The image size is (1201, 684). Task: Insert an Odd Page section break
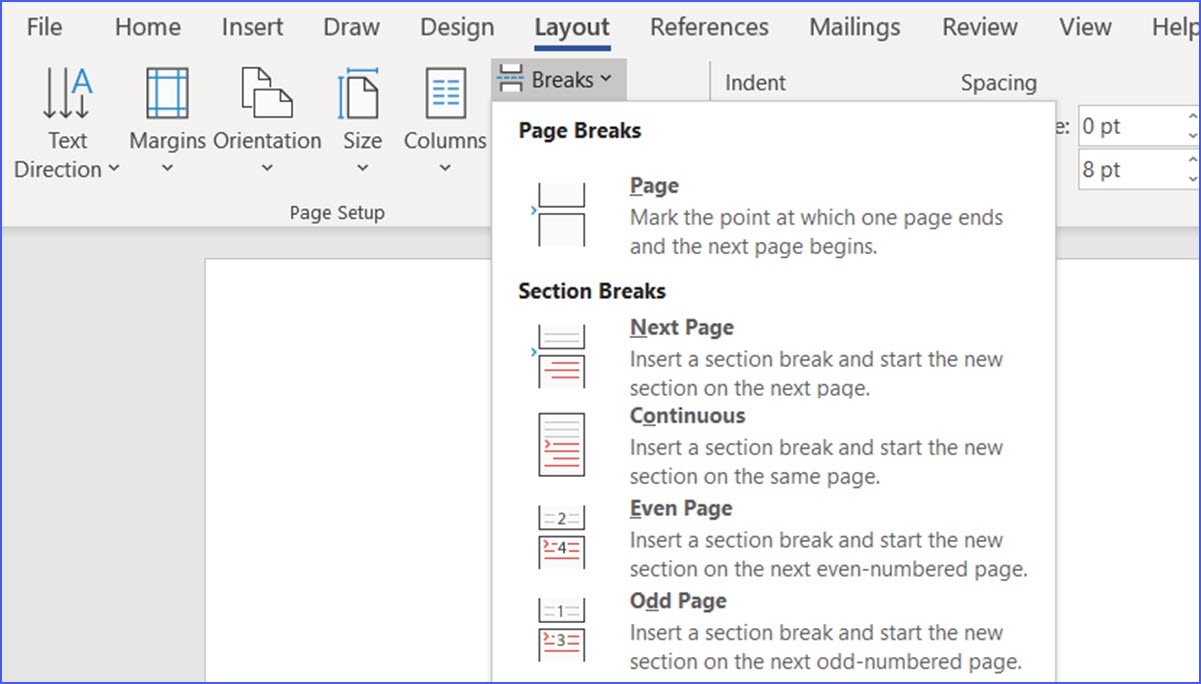point(677,600)
